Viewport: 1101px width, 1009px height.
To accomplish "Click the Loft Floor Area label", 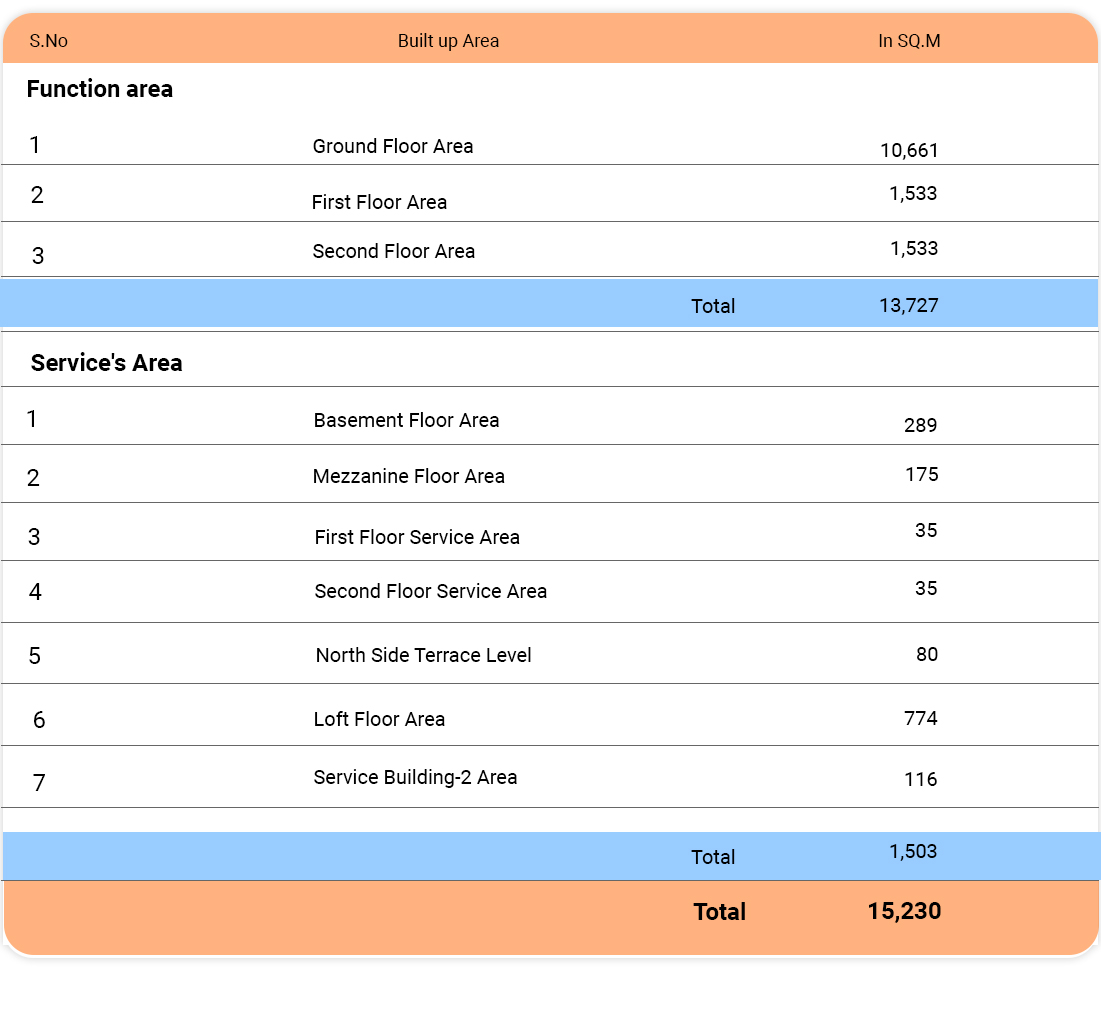I will coord(379,719).
